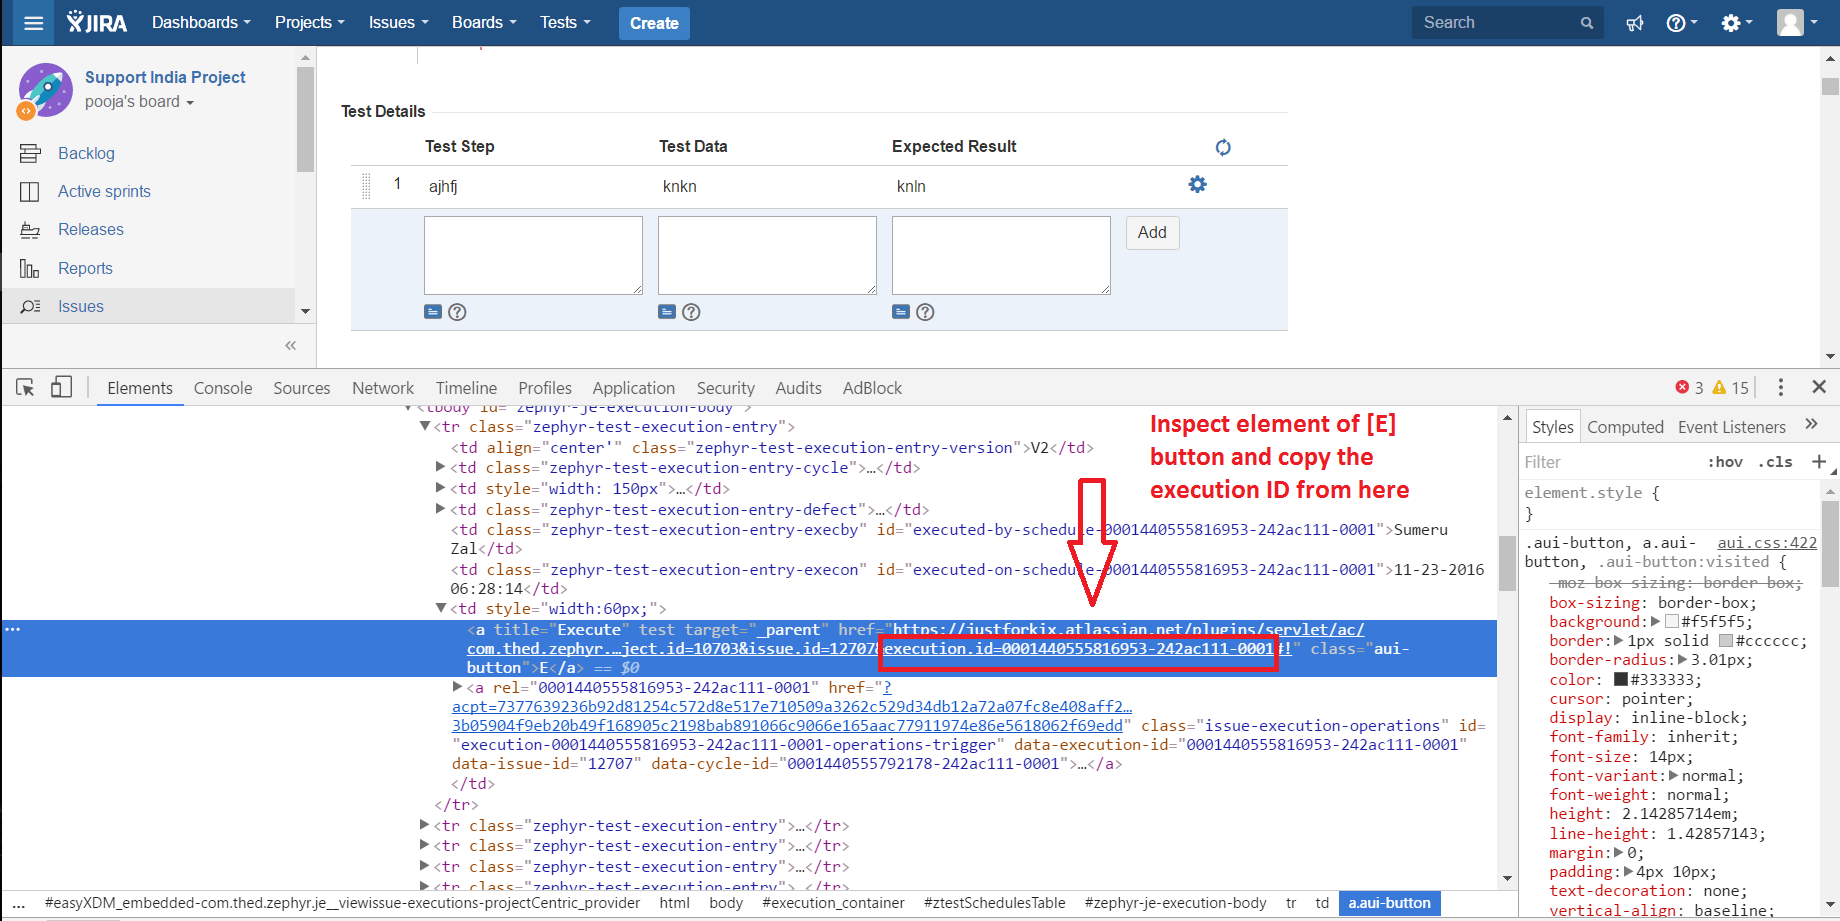Screen dimensions: 1840x921
Task: Click the Create button
Action: click(x=654, y=22)
